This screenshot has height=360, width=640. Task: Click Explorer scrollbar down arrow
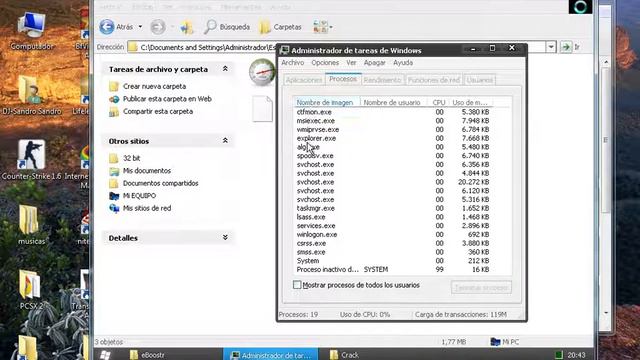[606, 313]
